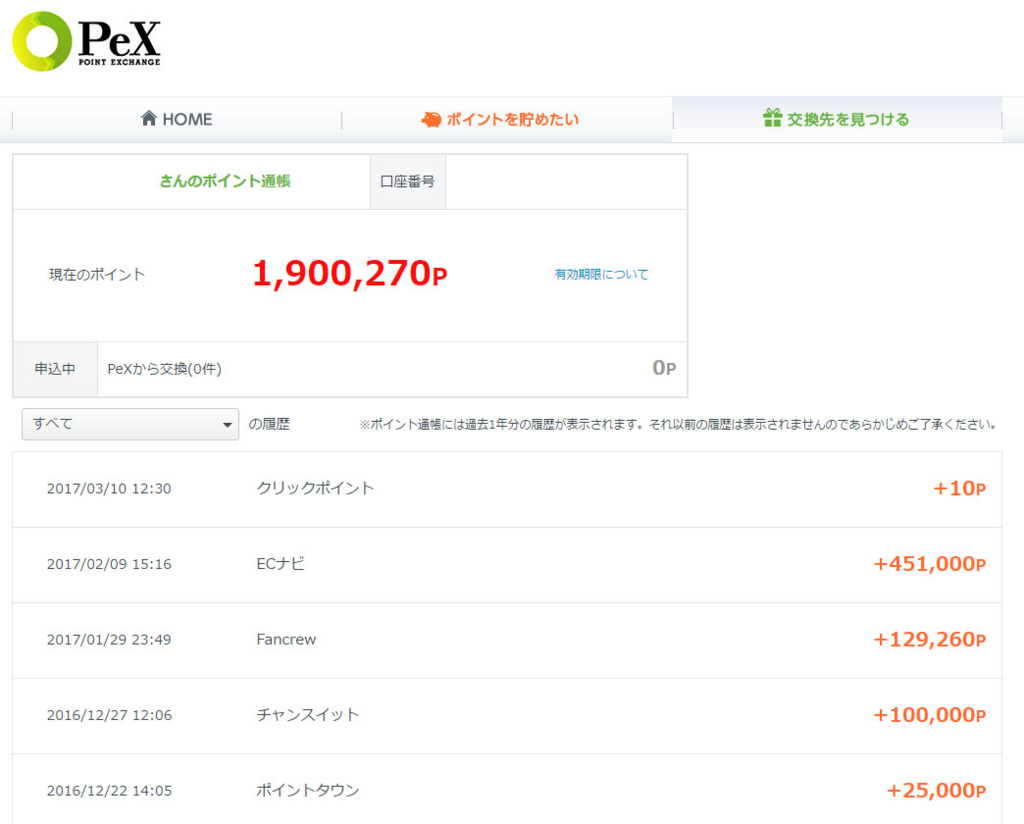The width and height of the screenshot is (1024, 824).
Task: Click the orange piggy bank icon
Action: click(431, 119)
